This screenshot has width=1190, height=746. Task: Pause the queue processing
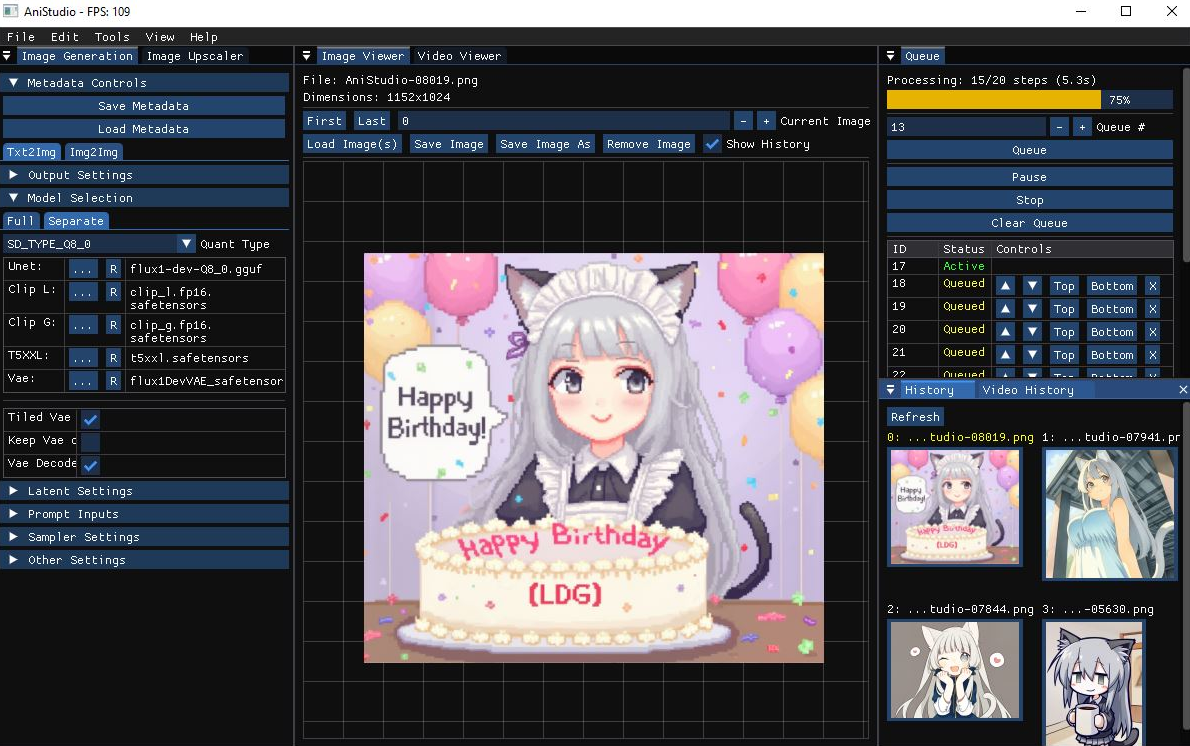pos(1029,177)
